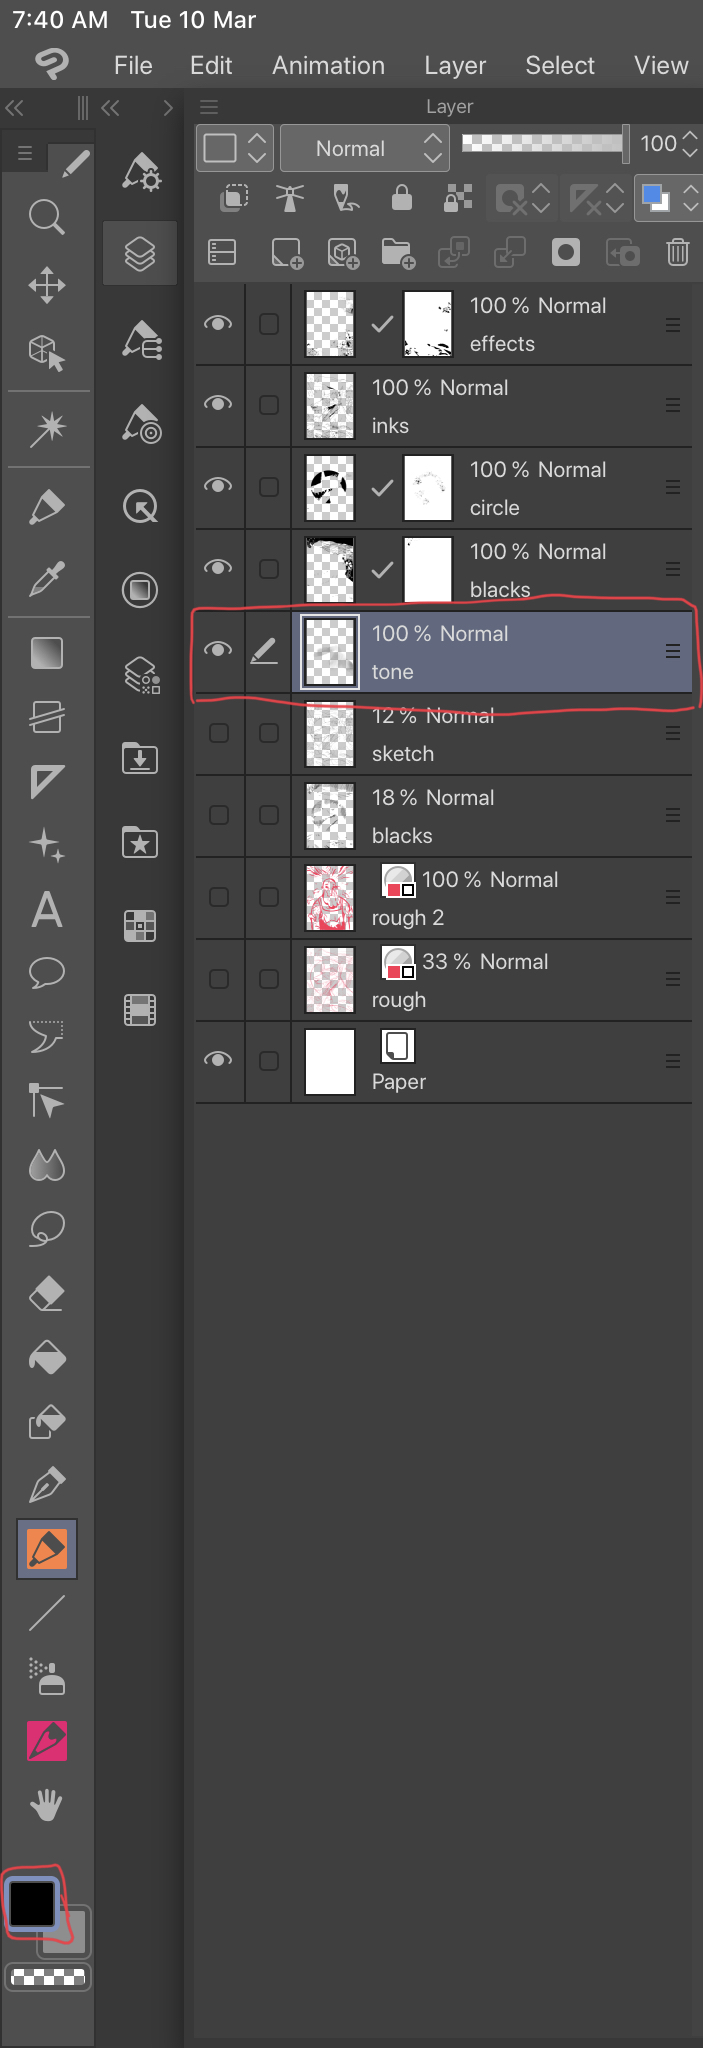Show the sketch layer
This screenshot has width=703, height=2048.
coord(218,733)
